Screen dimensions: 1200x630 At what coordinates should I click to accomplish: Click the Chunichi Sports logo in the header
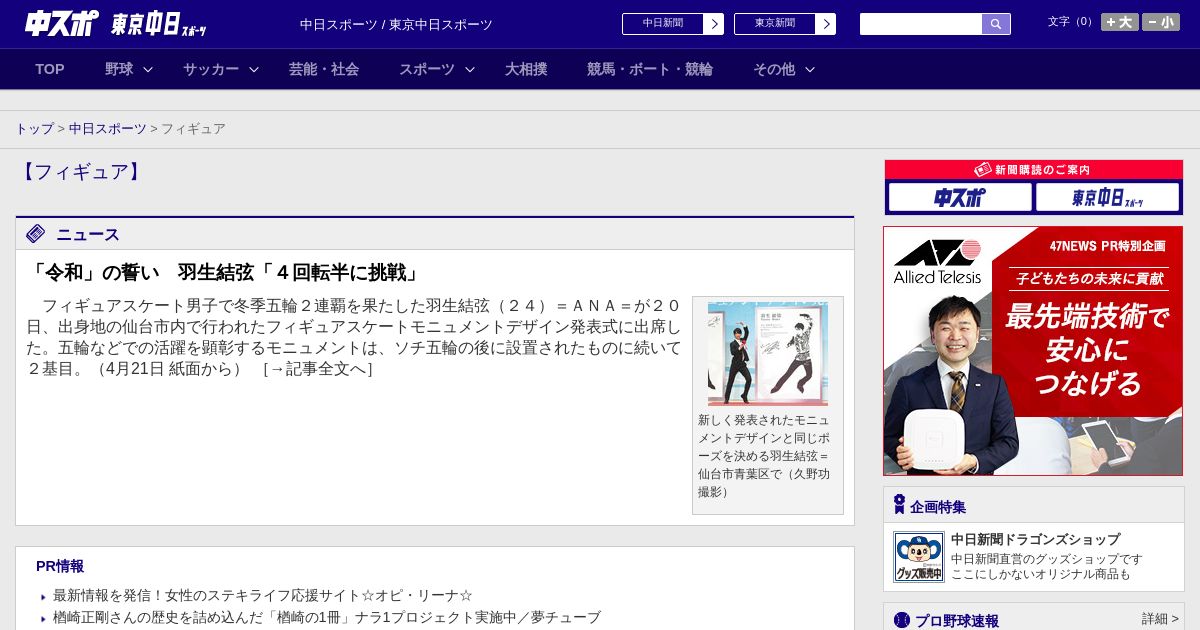pos(61,23)
